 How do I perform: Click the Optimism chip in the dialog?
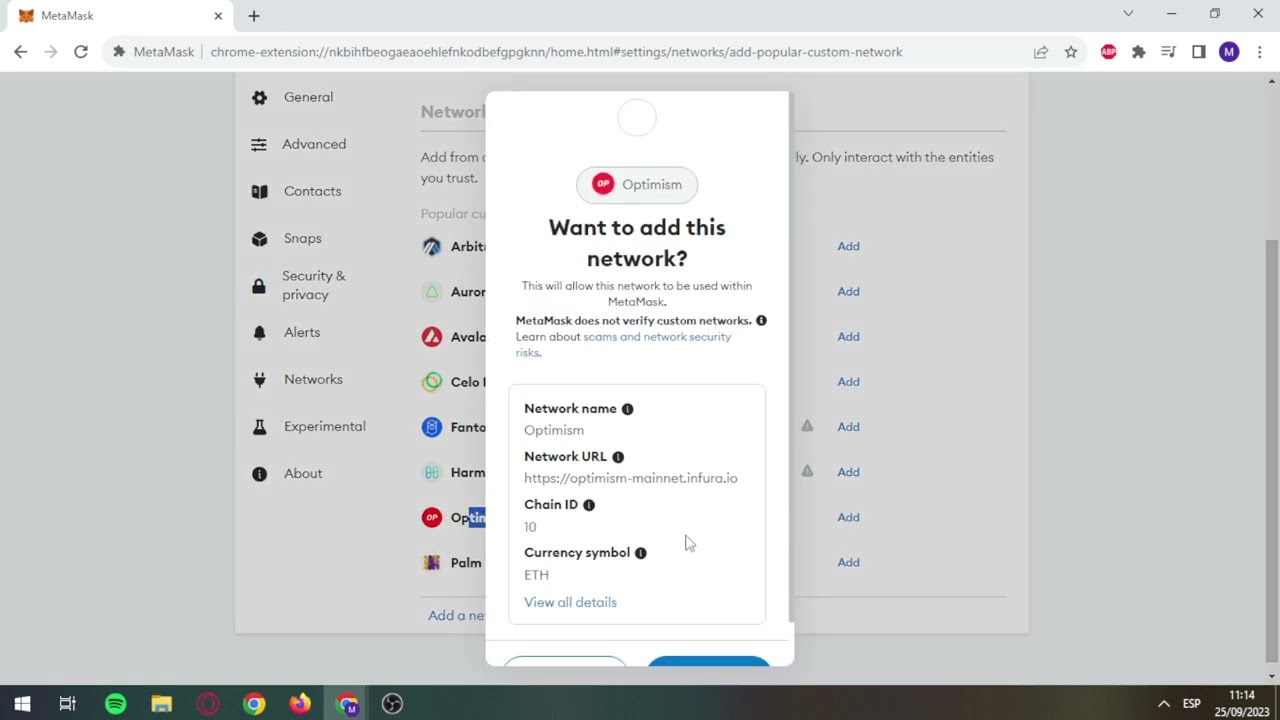coord(637,184)
